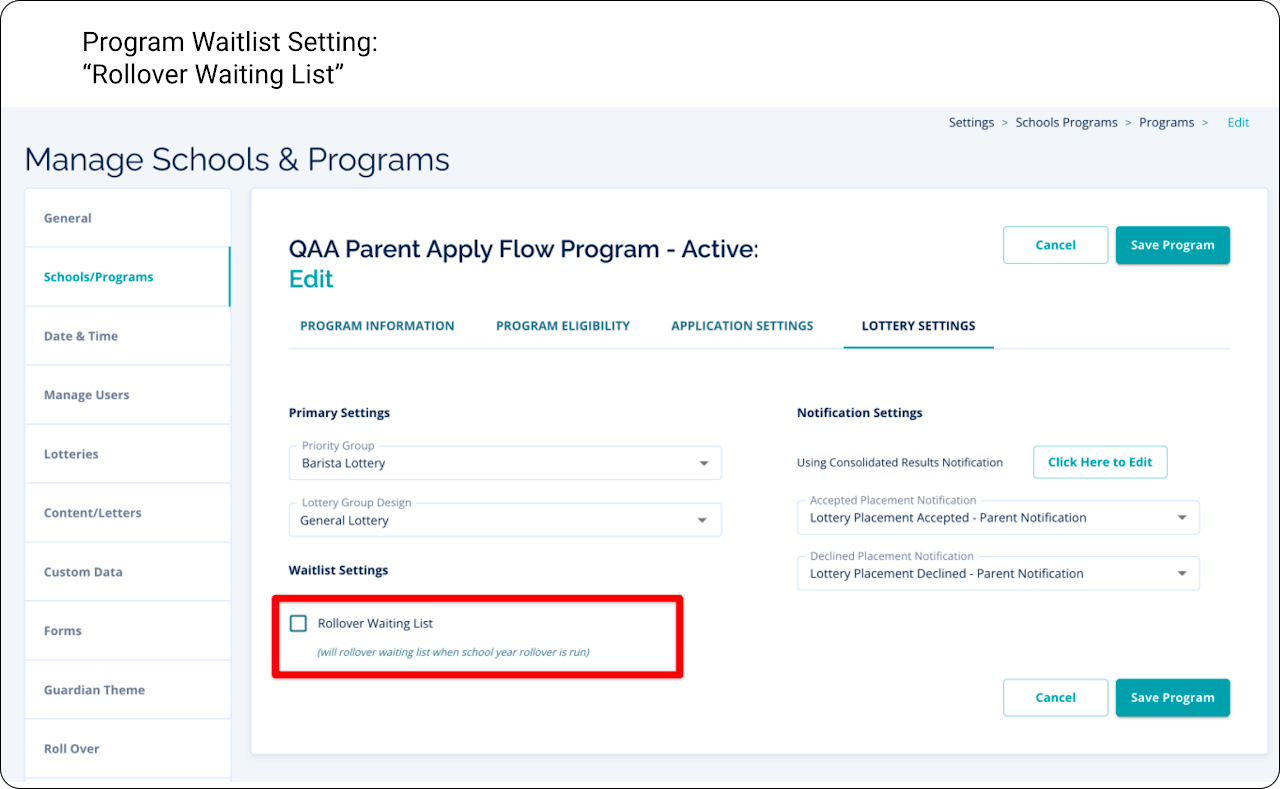Viewport: 1280px width, 789px height.
Task: Select the Lottery Settings tab
Action: 918,326
